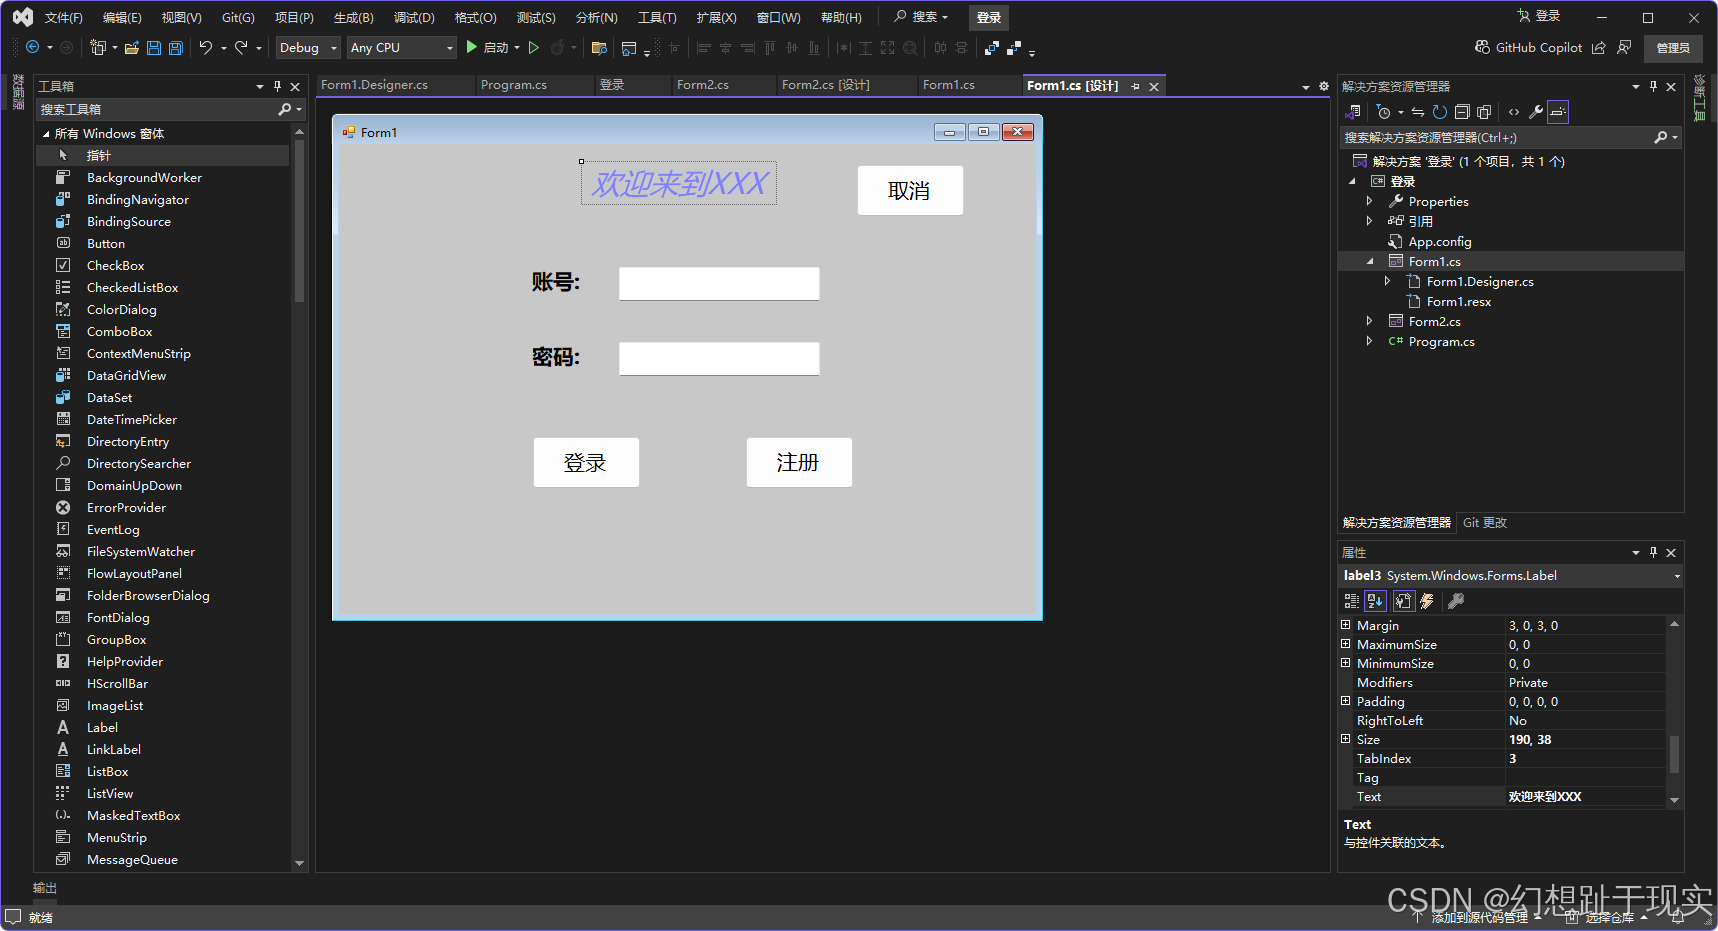Collapse the Form1.cs node in Solution Explorer
Image resolution: width=1718 pixels, height=931 pixels.
[x=1370, y=261]
